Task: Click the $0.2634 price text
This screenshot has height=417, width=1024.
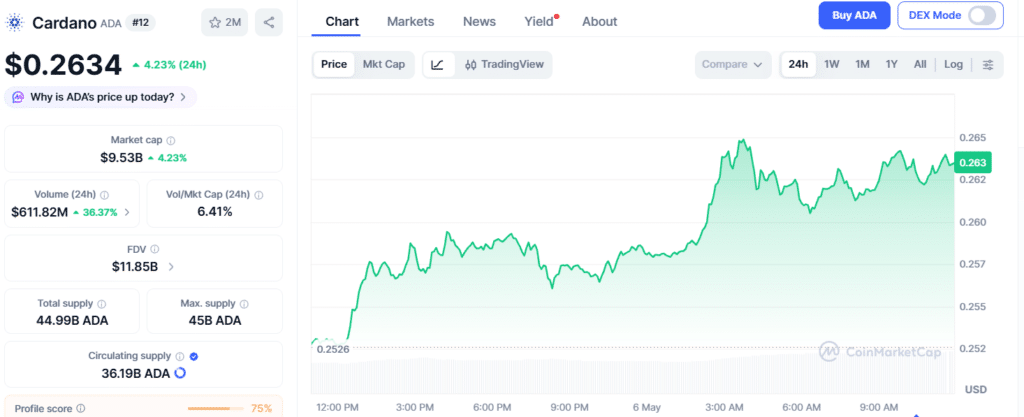Action: coord(63,65)
